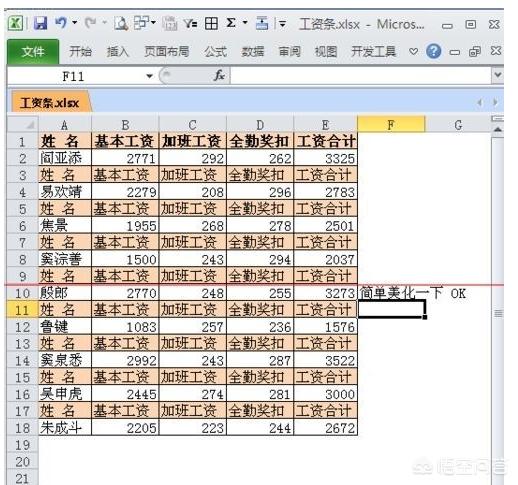
Task: Click the Redo arrow icon
Action: pos(90,23)
